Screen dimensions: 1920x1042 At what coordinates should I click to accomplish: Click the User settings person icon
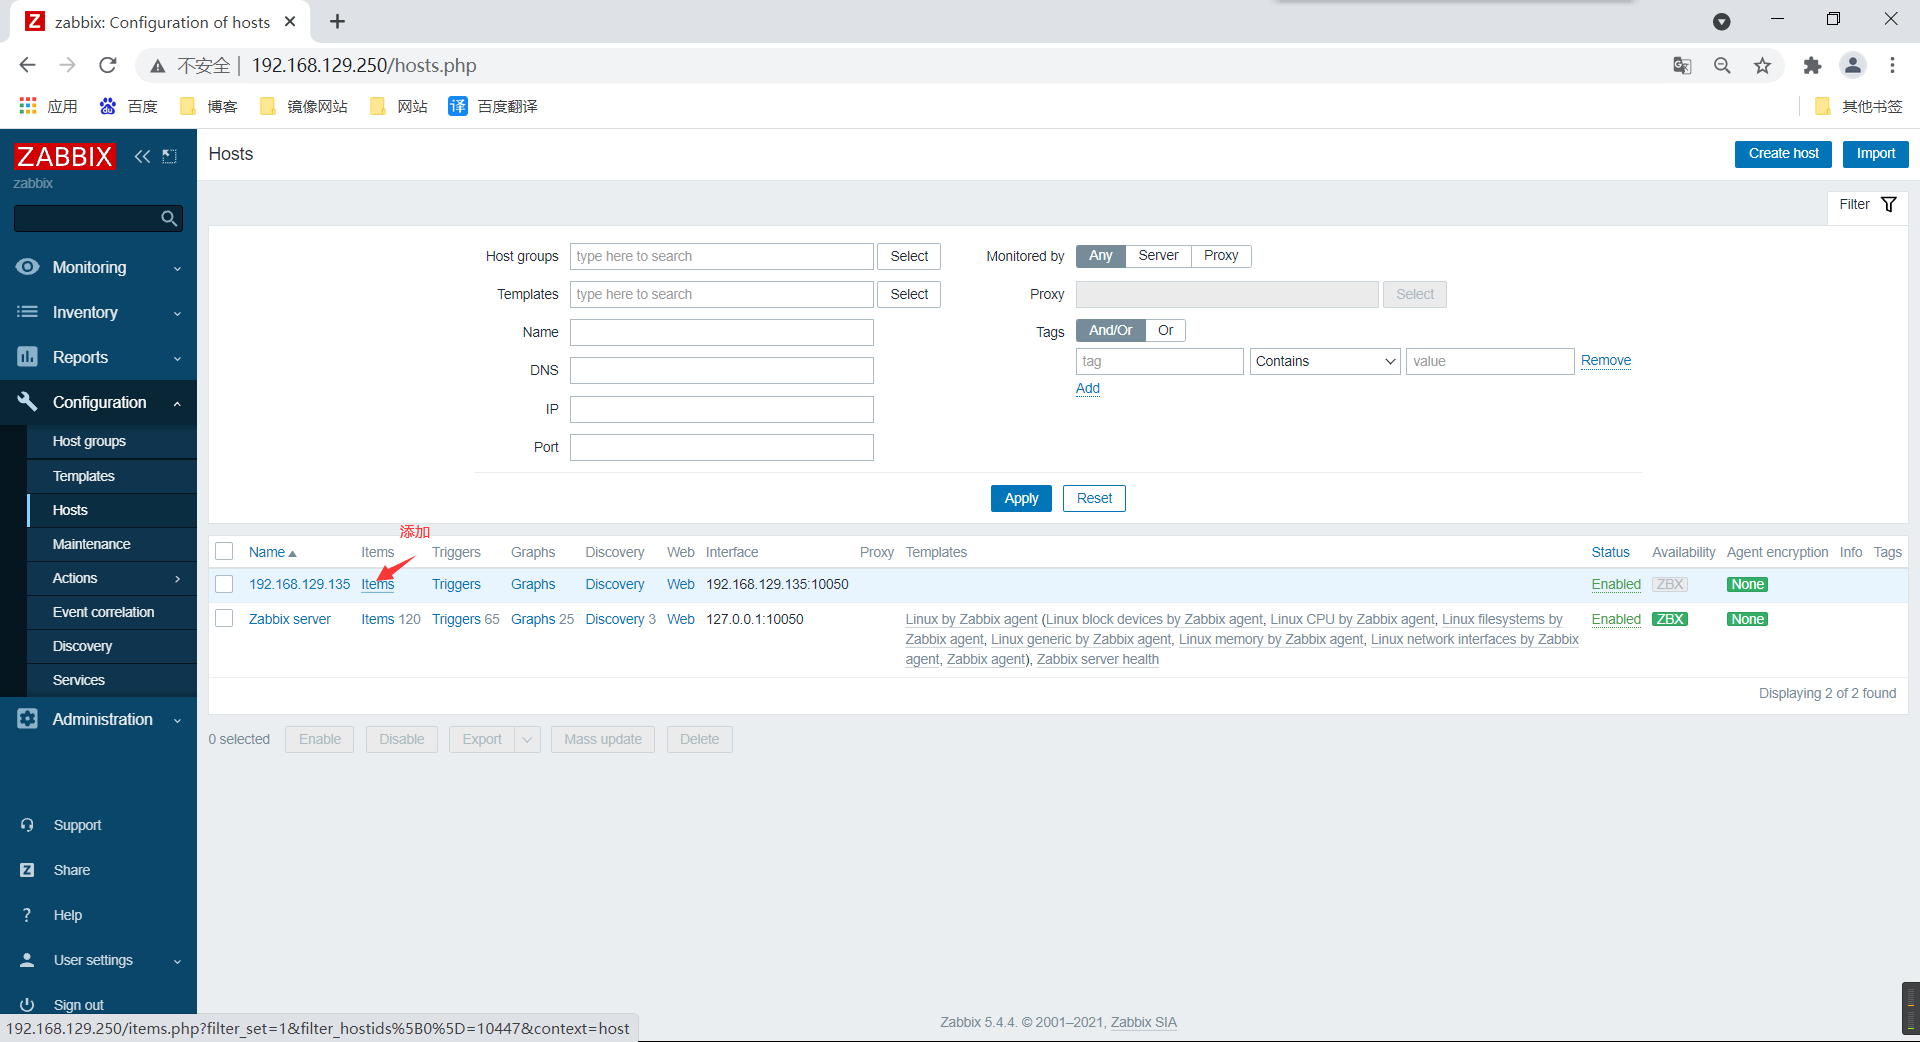pyautogui.click(x=27, y=960)
